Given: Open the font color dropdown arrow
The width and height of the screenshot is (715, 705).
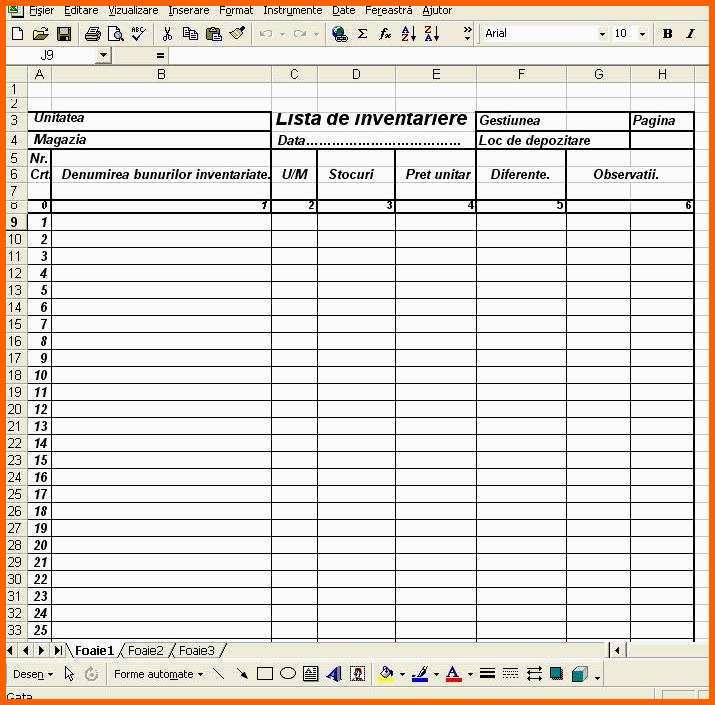Looking at the screenshot, I should click(x=470, y=674).
